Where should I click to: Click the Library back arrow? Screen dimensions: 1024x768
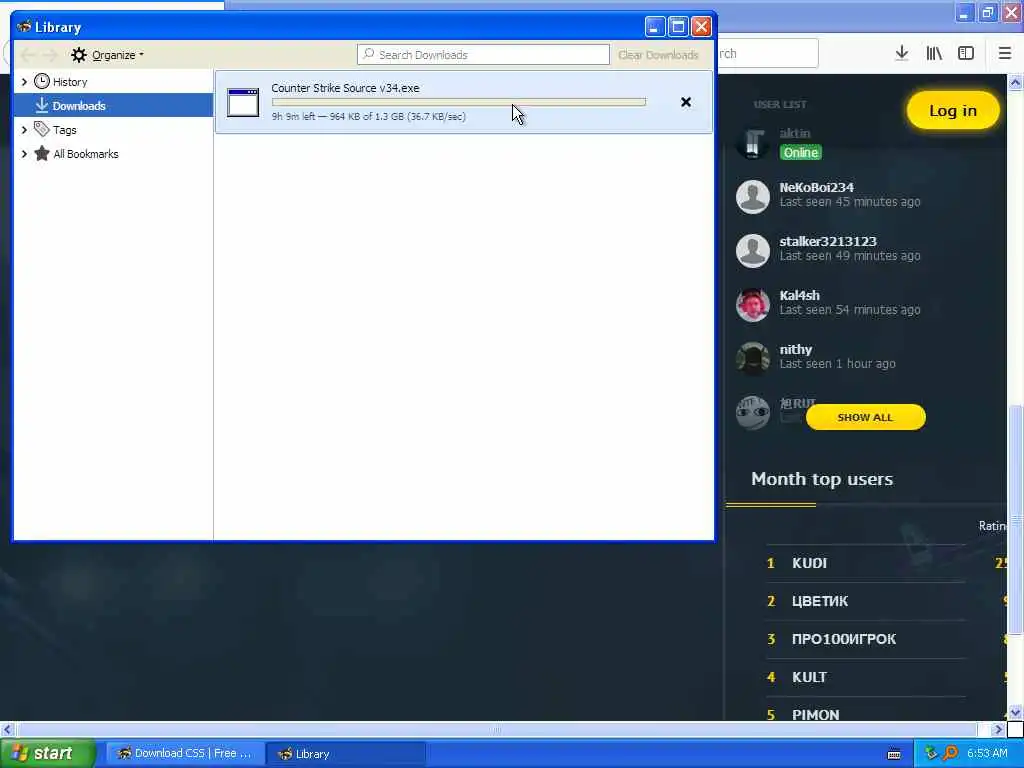click(27, 55)
